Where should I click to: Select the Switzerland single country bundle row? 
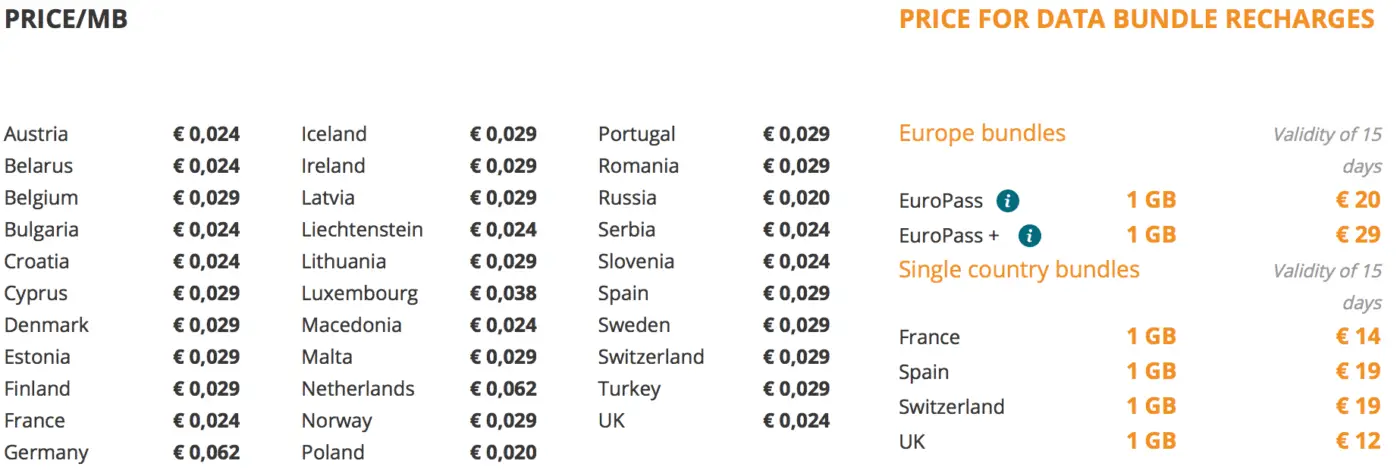tap(1140, 406)
